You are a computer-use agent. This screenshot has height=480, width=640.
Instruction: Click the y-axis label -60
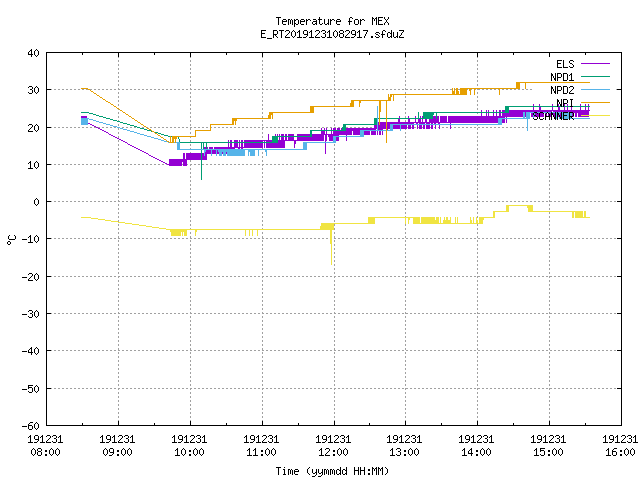coord(31,426)
